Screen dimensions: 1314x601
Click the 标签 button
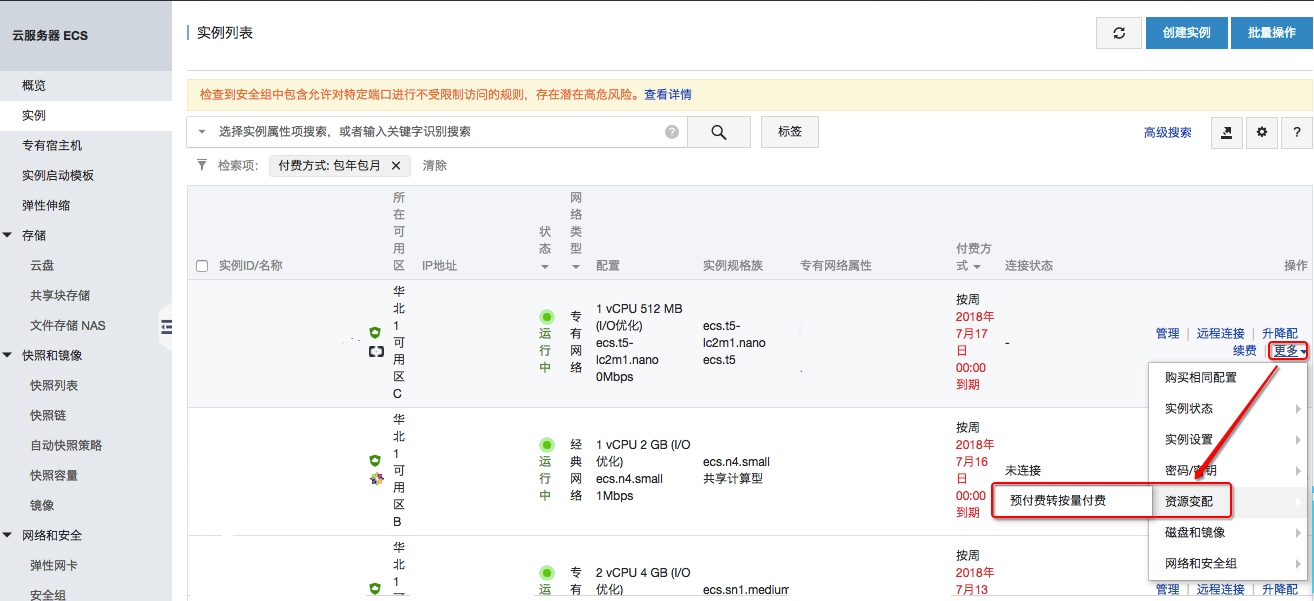click(x=790, y=132)
